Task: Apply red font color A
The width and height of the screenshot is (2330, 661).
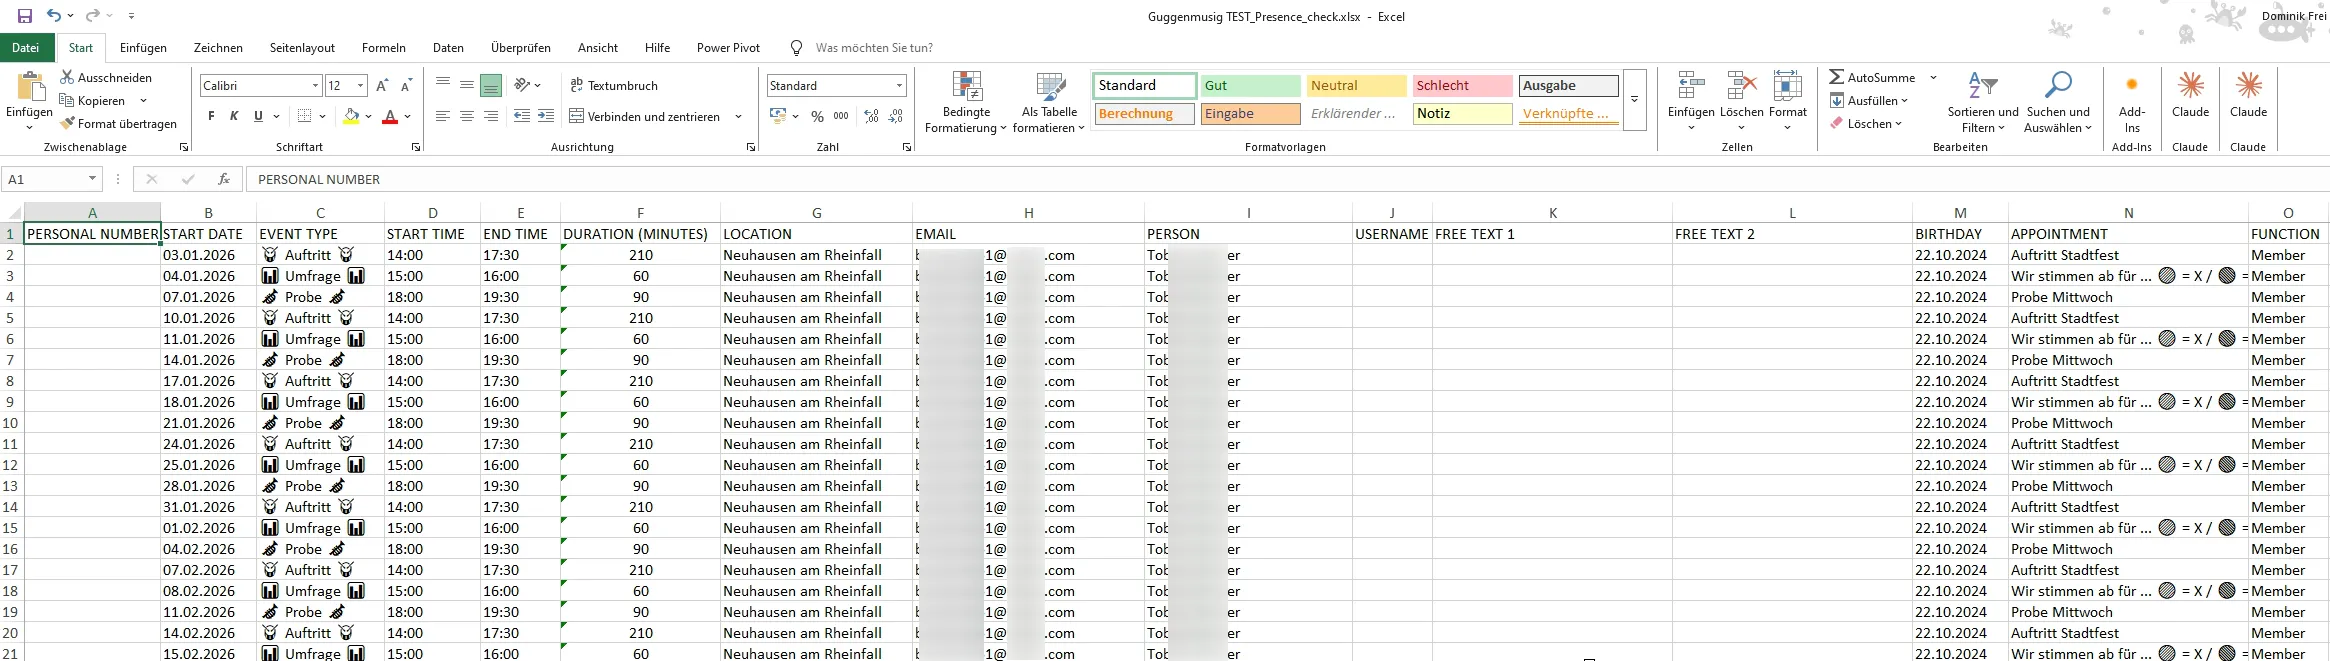Action: [x=390, y=116]
